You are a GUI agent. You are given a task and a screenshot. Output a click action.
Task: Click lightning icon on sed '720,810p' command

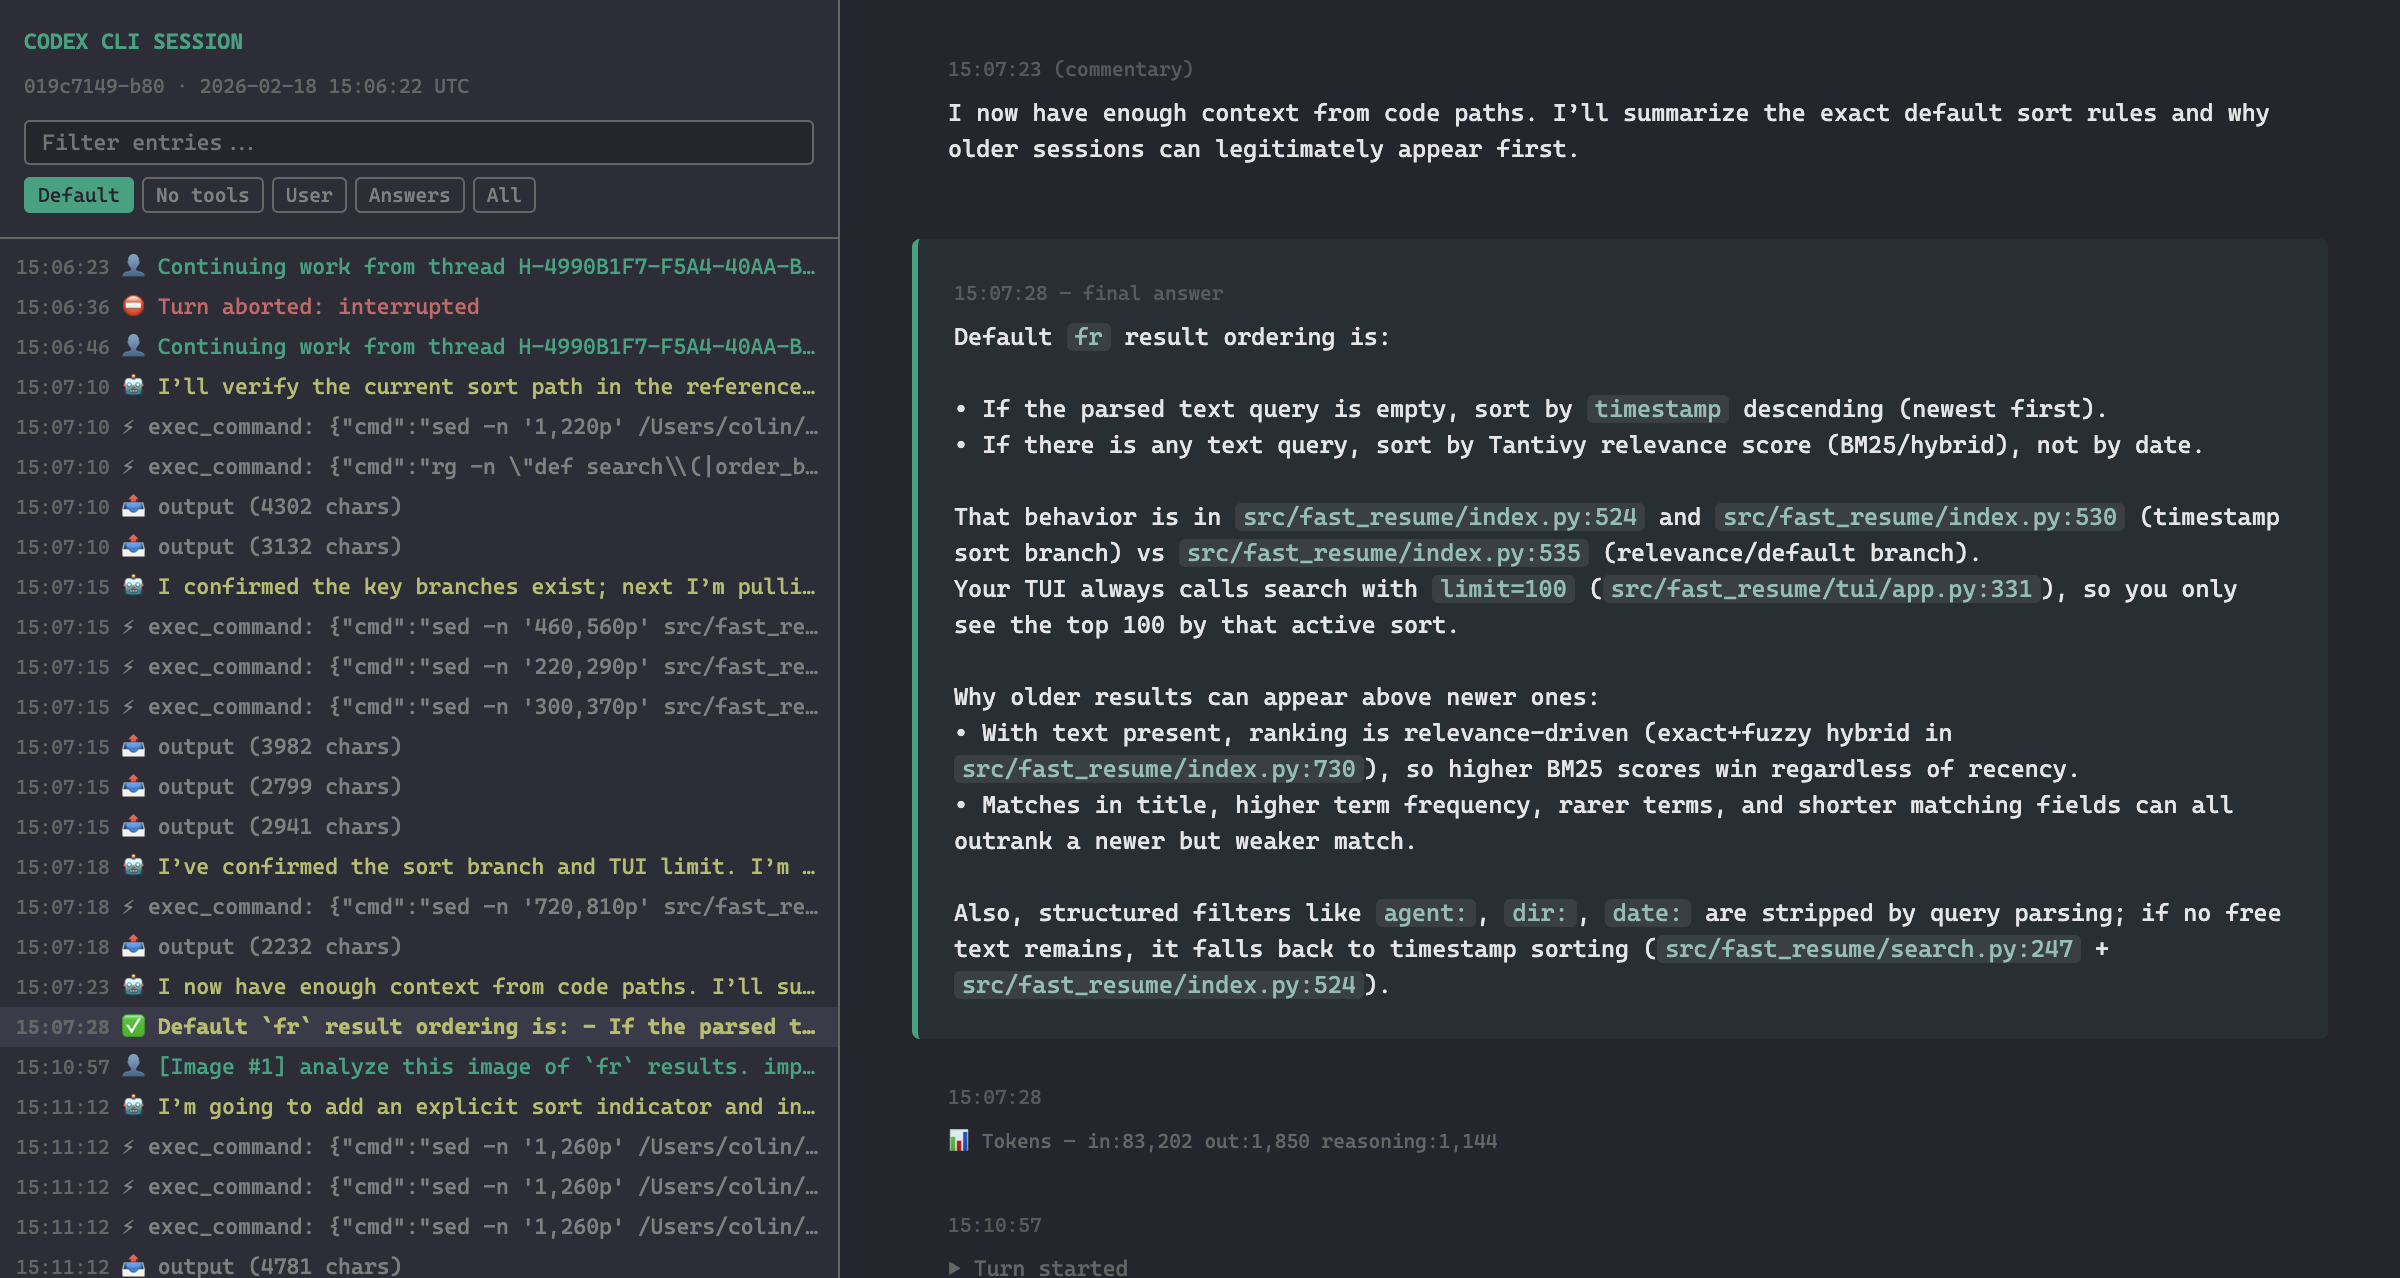point(128,907)
